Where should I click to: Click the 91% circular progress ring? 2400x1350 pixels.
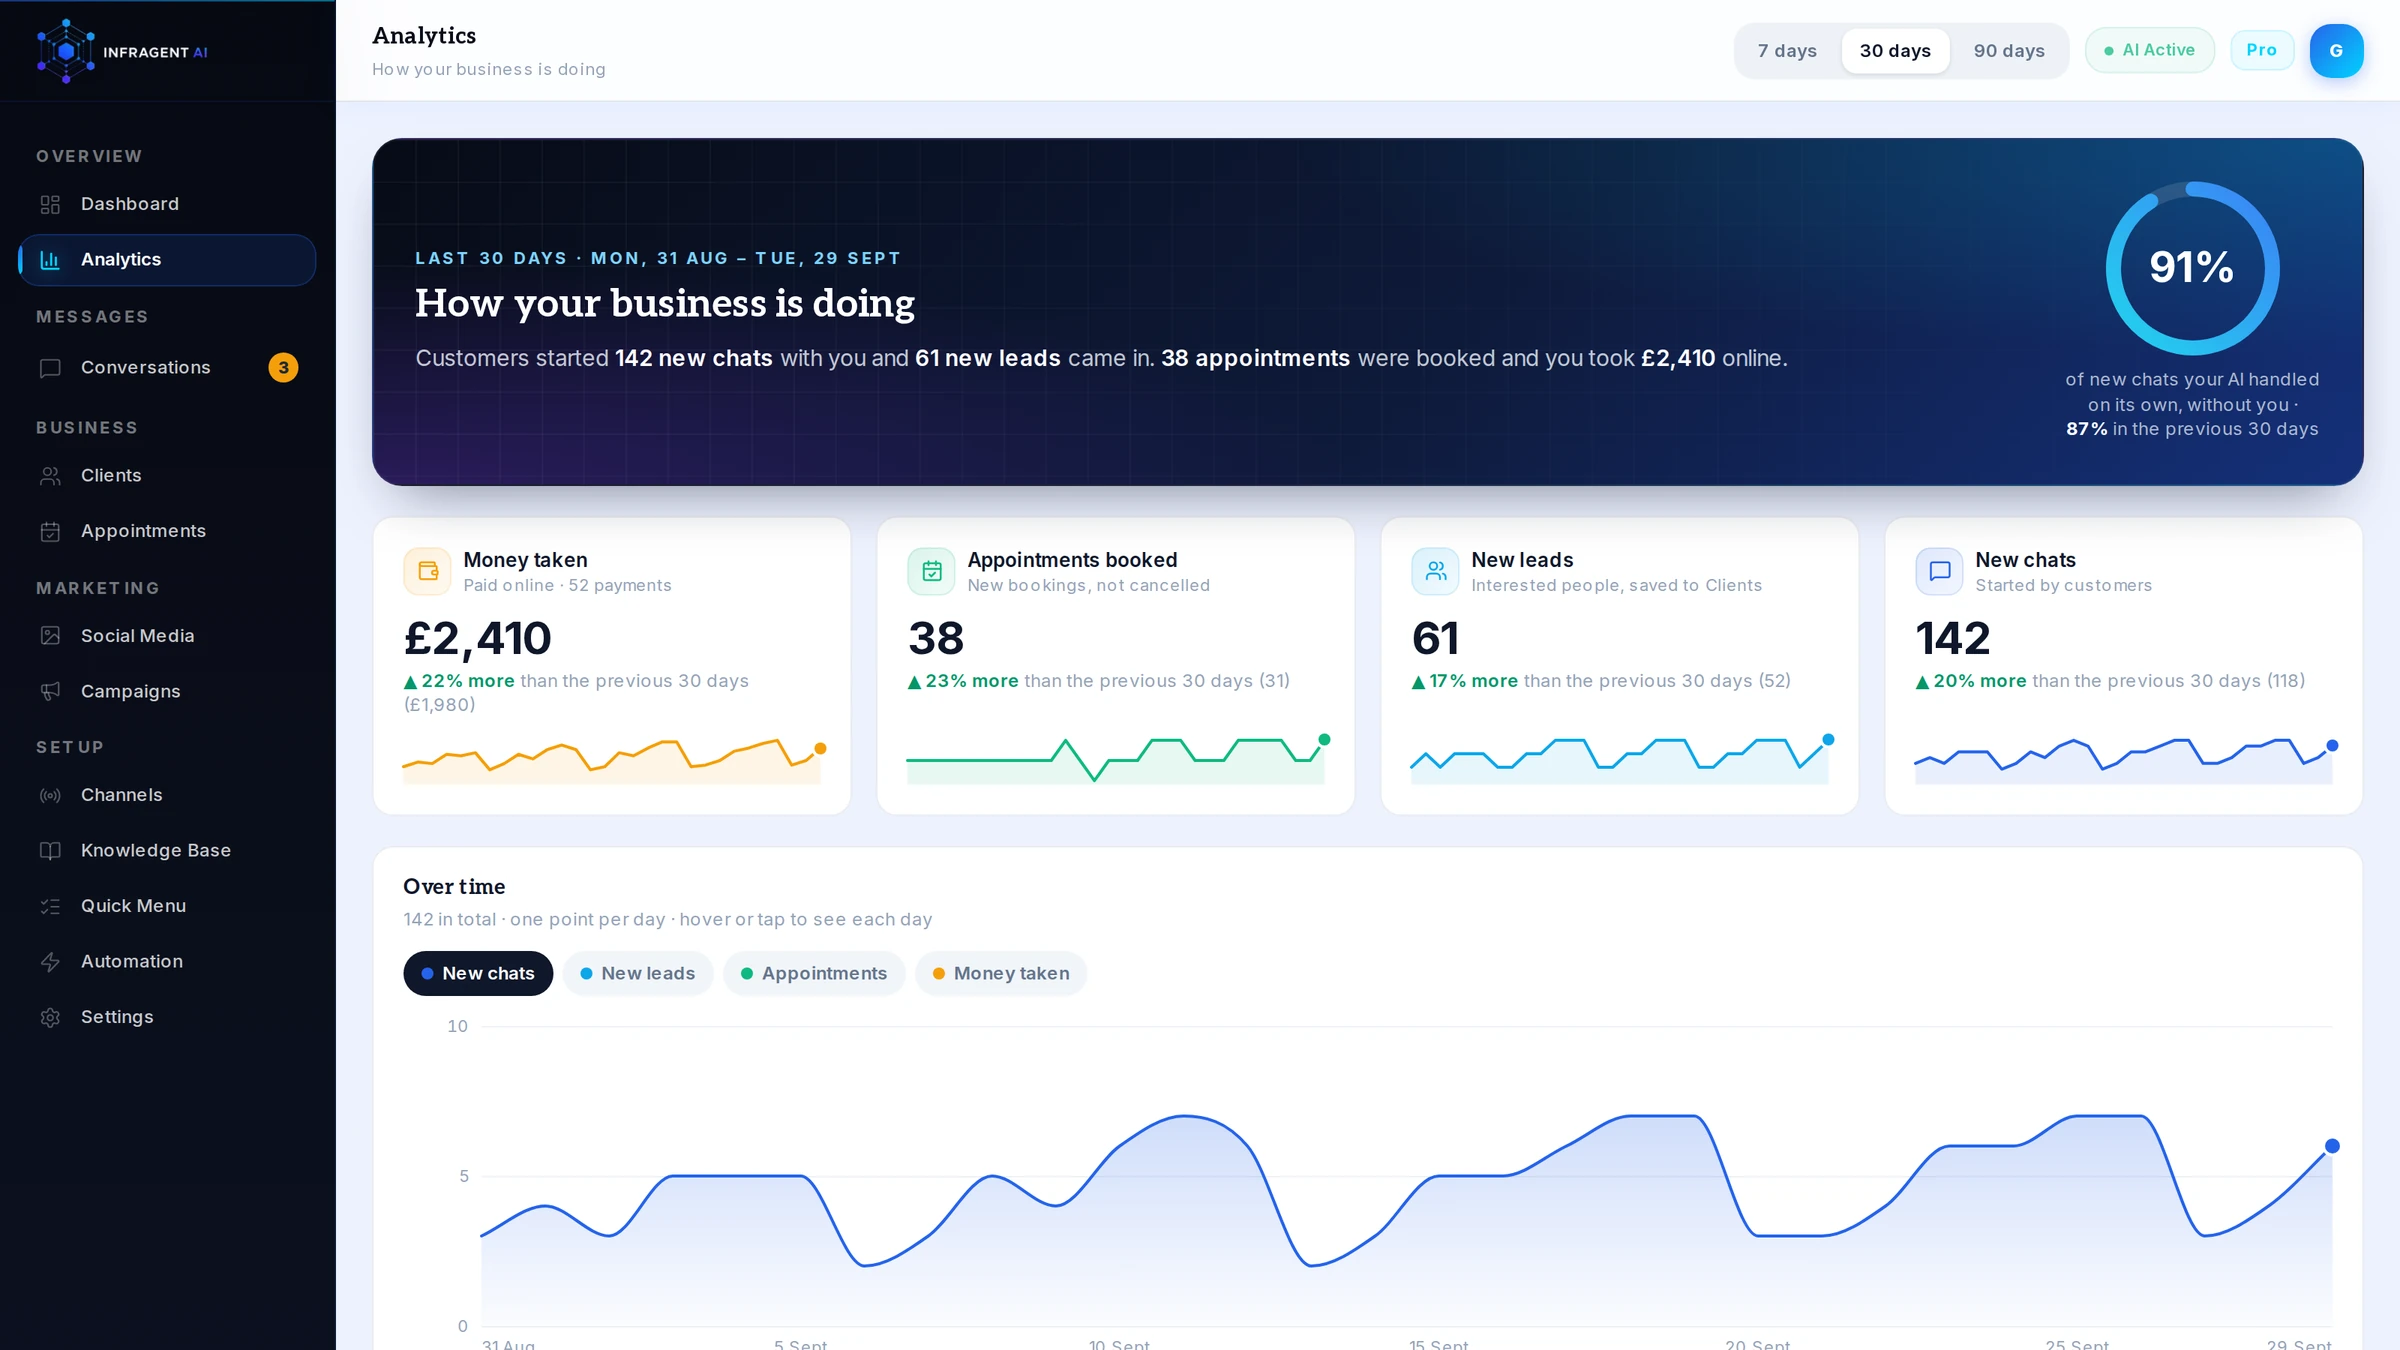[2192, 268]
